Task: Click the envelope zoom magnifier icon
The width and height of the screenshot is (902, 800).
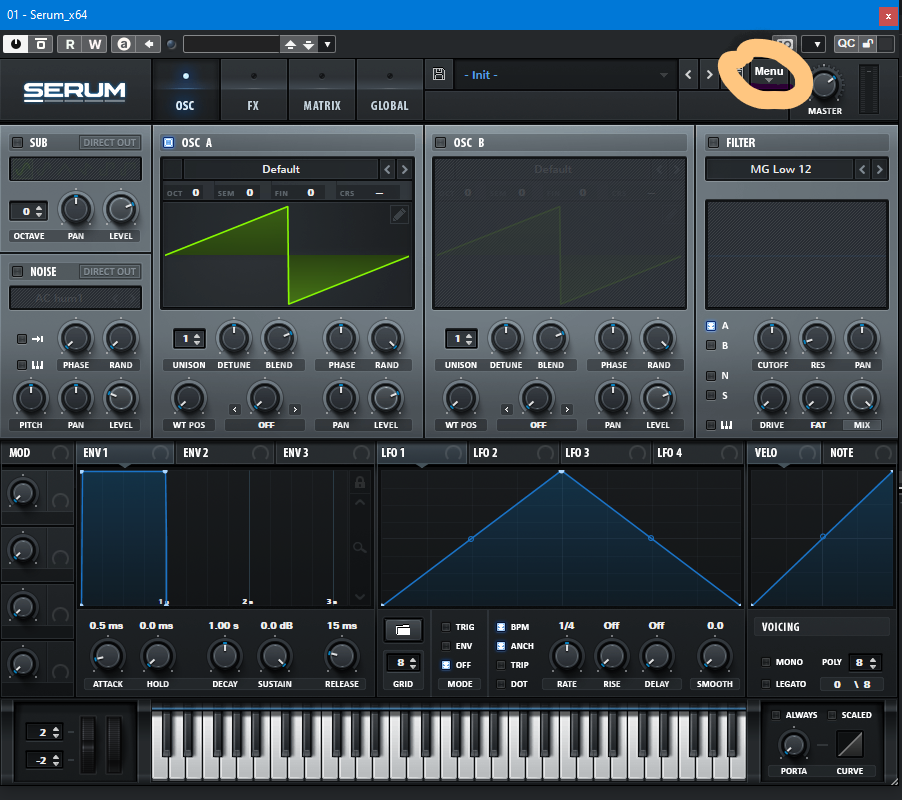Action: point(360,547)
